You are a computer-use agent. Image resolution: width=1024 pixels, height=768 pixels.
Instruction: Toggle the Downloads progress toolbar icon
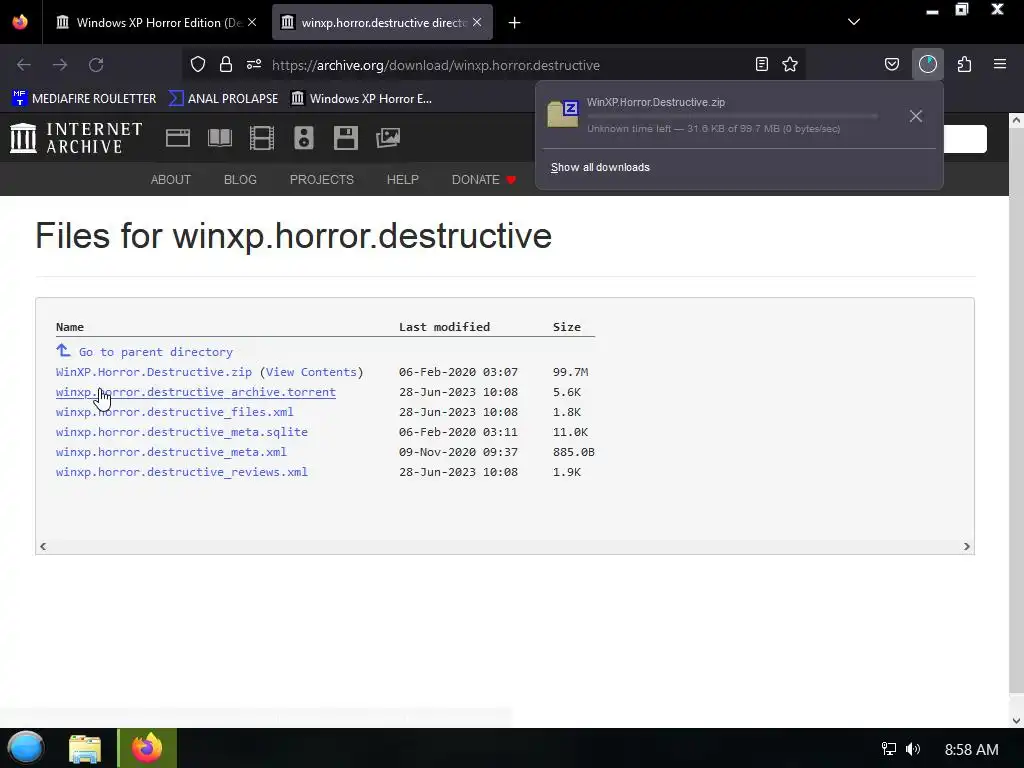tap(928, 64)
